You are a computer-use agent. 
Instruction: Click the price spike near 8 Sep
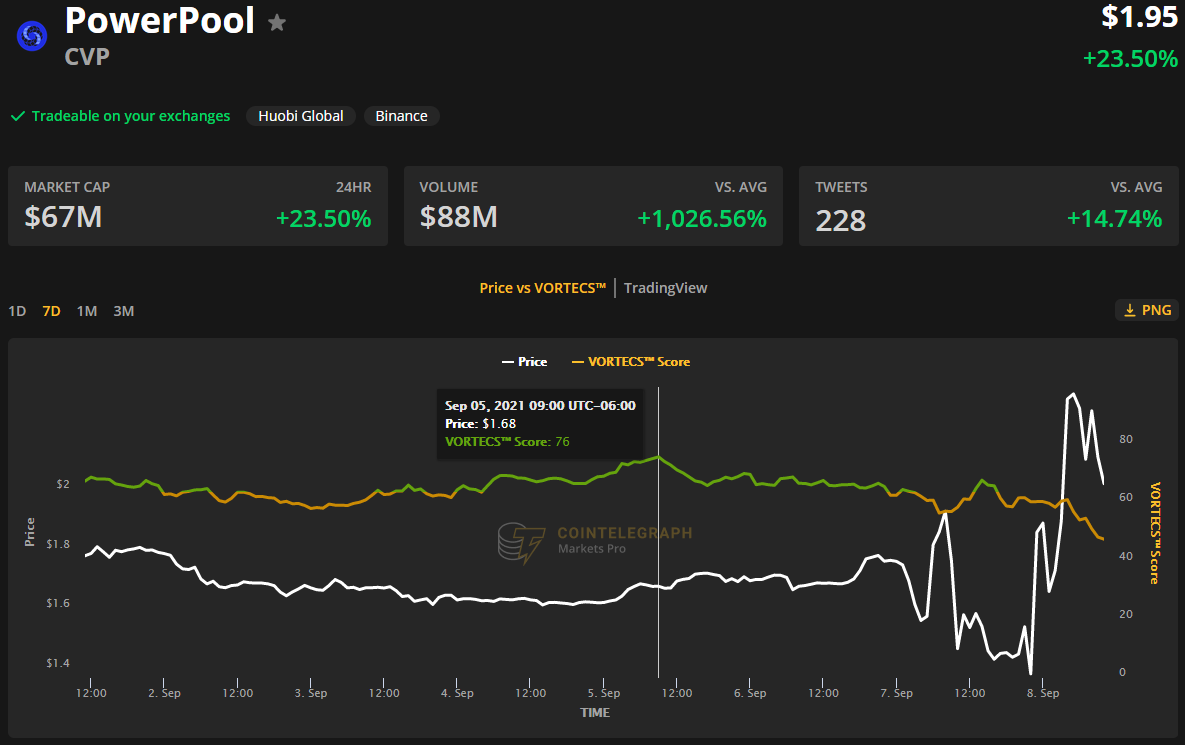[x=1073, y=395]
